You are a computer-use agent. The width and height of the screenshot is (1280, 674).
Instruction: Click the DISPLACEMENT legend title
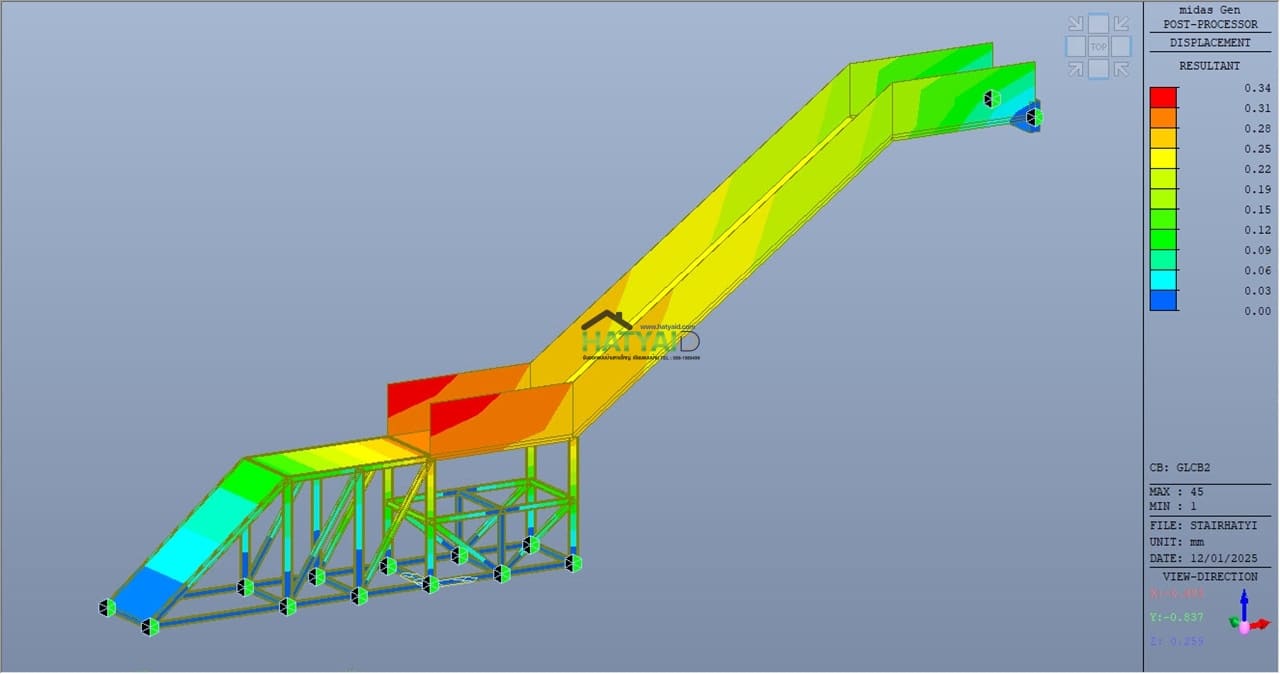[x=1210, y=43]
